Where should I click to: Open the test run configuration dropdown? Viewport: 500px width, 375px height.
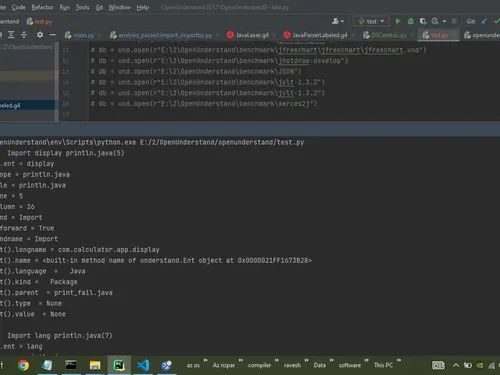pyautogui.click(x=371, y=21)
